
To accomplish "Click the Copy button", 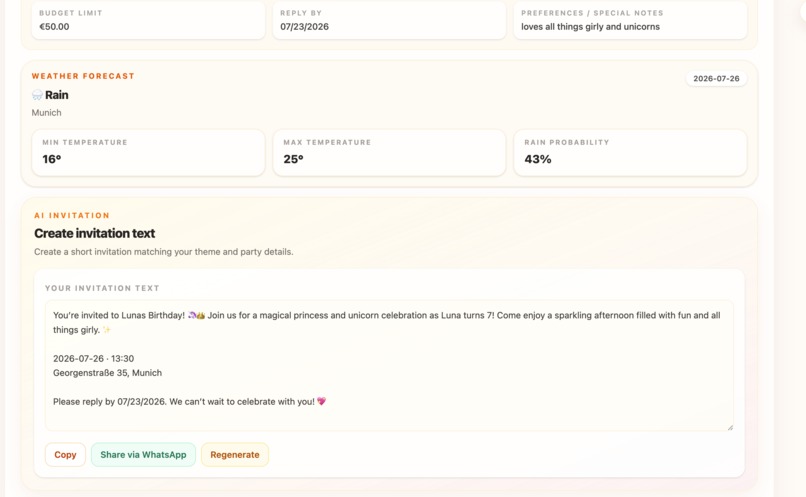I will coord(65,455).
